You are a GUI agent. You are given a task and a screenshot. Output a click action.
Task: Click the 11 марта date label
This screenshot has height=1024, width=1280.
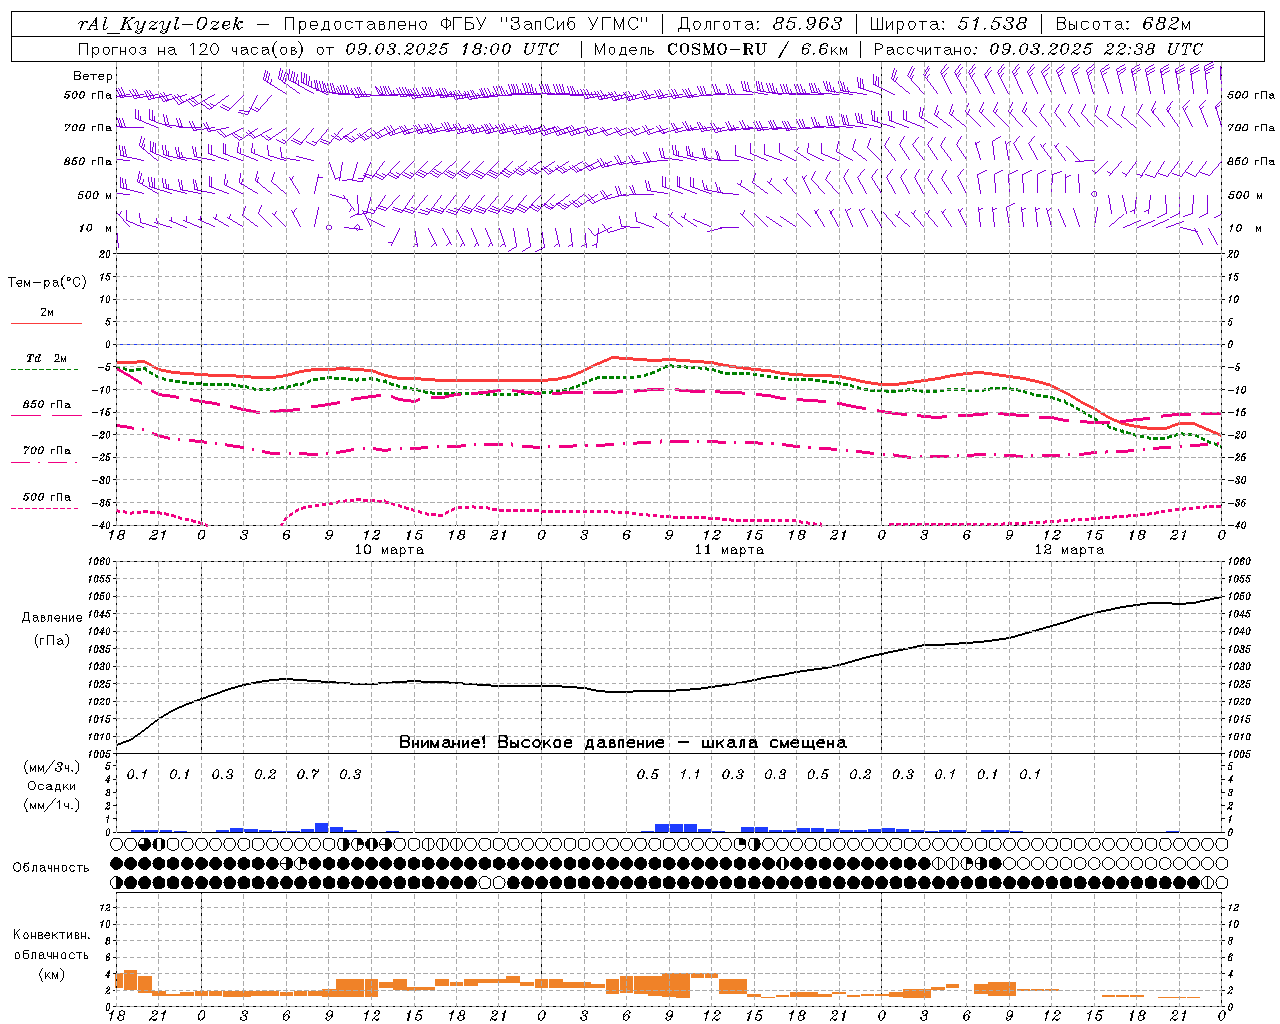[x=729, y=550]
